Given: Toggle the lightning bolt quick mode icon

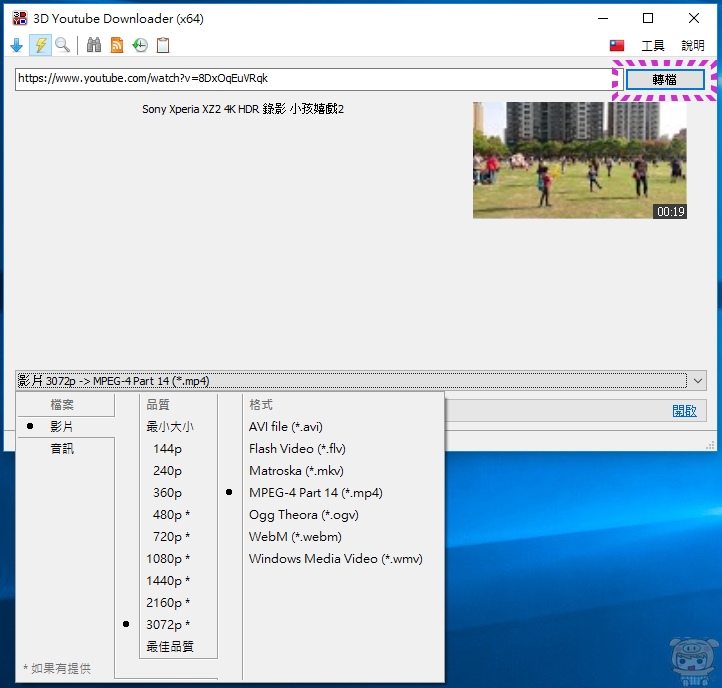Looking at the screenshot, I should [x=40, y=45].
